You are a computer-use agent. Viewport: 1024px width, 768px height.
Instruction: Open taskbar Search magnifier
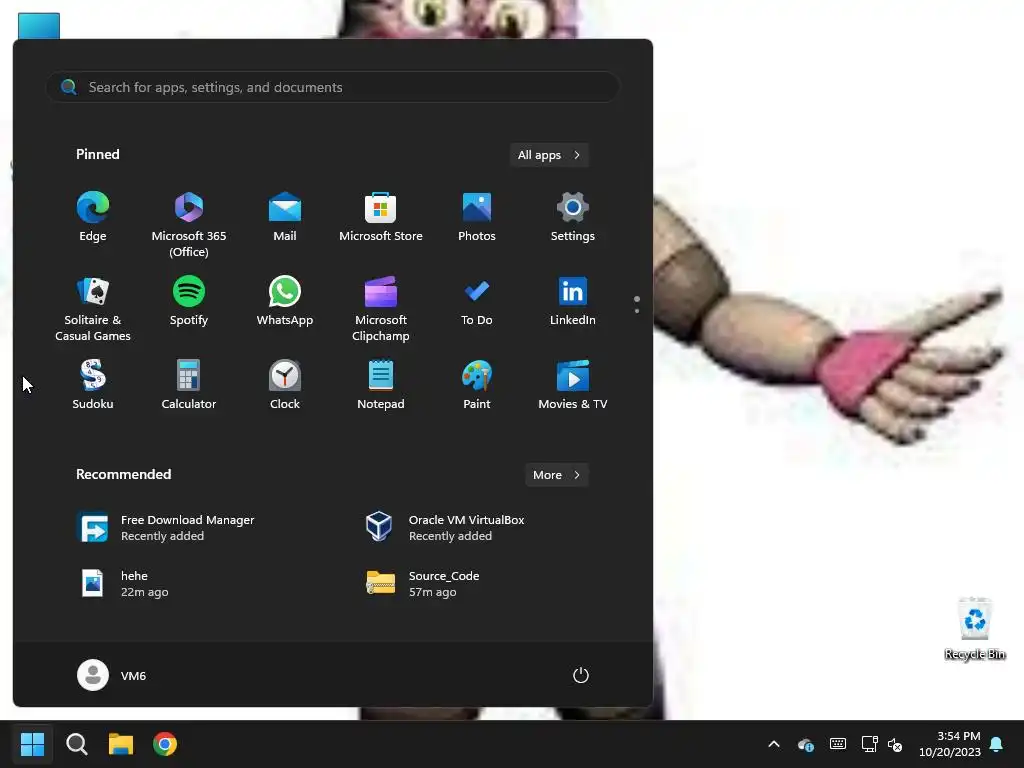pos(76,744)
